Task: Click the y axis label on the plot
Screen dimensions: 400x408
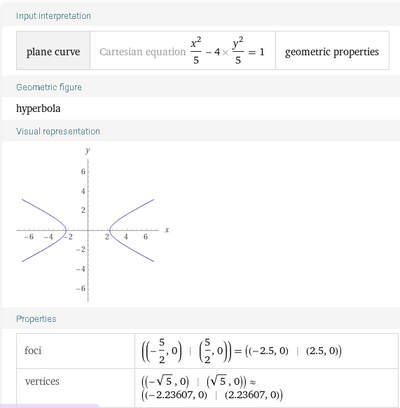Action: coord(88,150)
